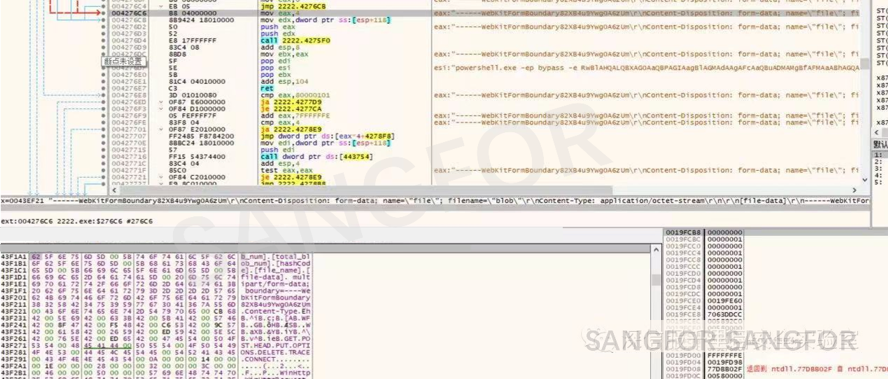Viewport: 888px width, 387px height.
Task: Click the disassembly vertical scrollbar down arrow
Action: coord(865,180)
